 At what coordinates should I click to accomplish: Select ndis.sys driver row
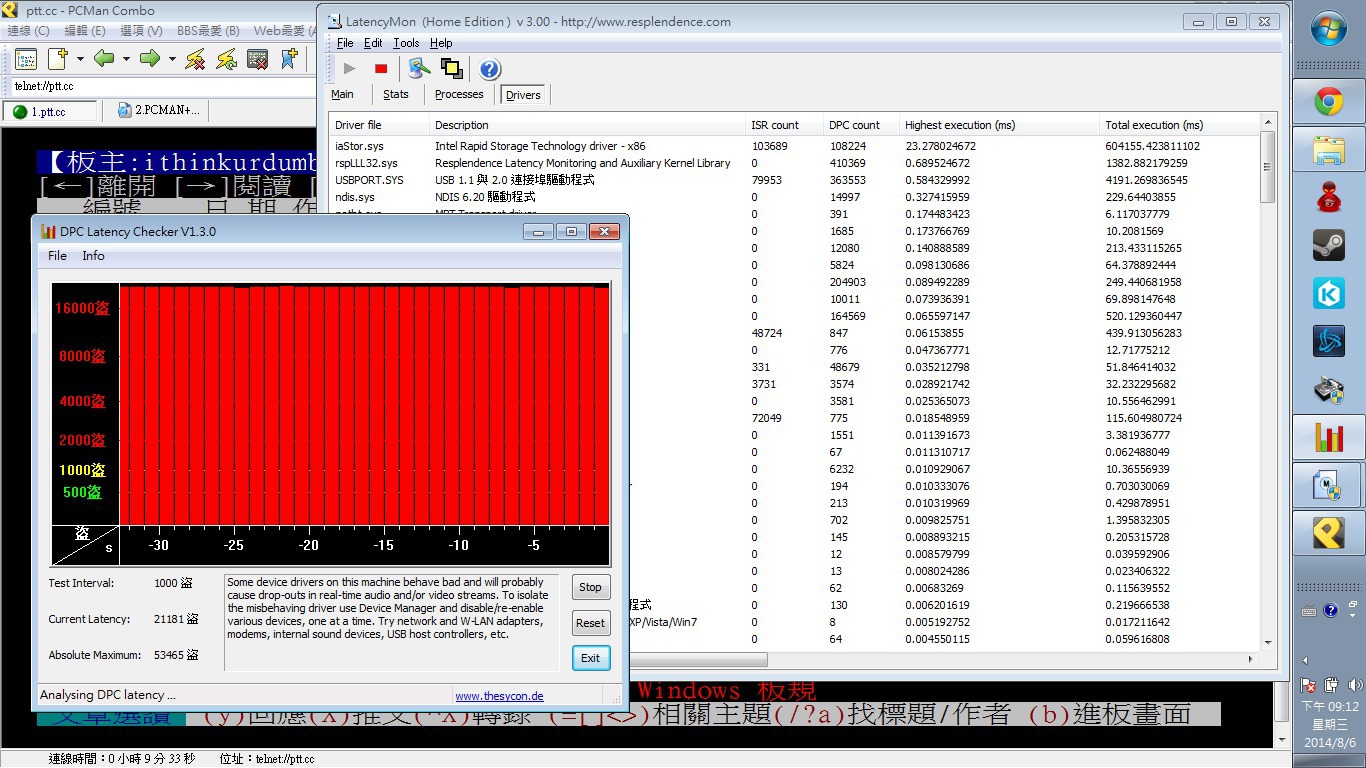click(x=794, y=197)
